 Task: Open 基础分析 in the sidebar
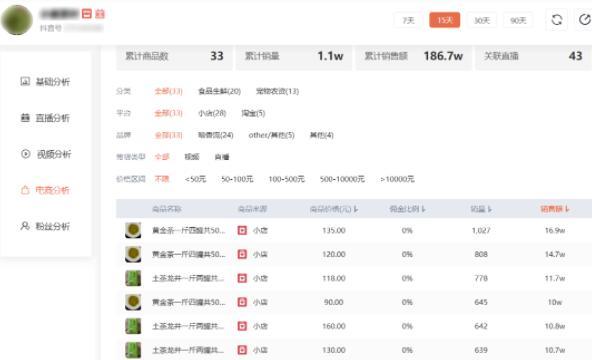point(45,82)
